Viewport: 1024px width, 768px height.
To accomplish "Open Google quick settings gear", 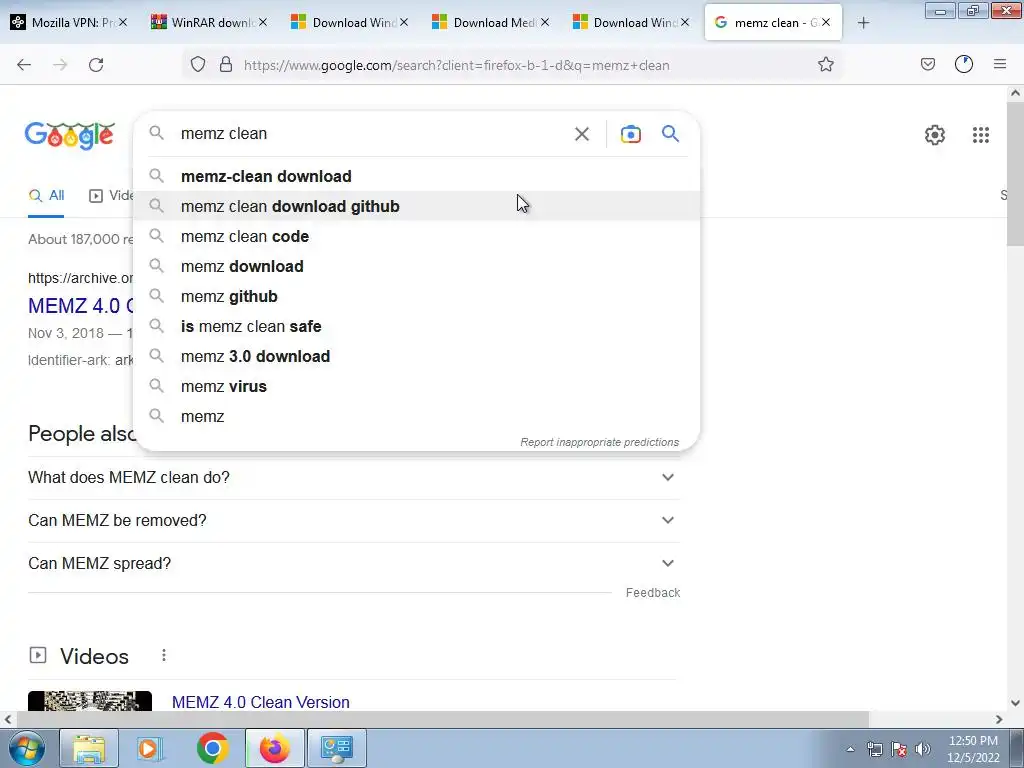I will pyautogui.click(x=935, y=135).
